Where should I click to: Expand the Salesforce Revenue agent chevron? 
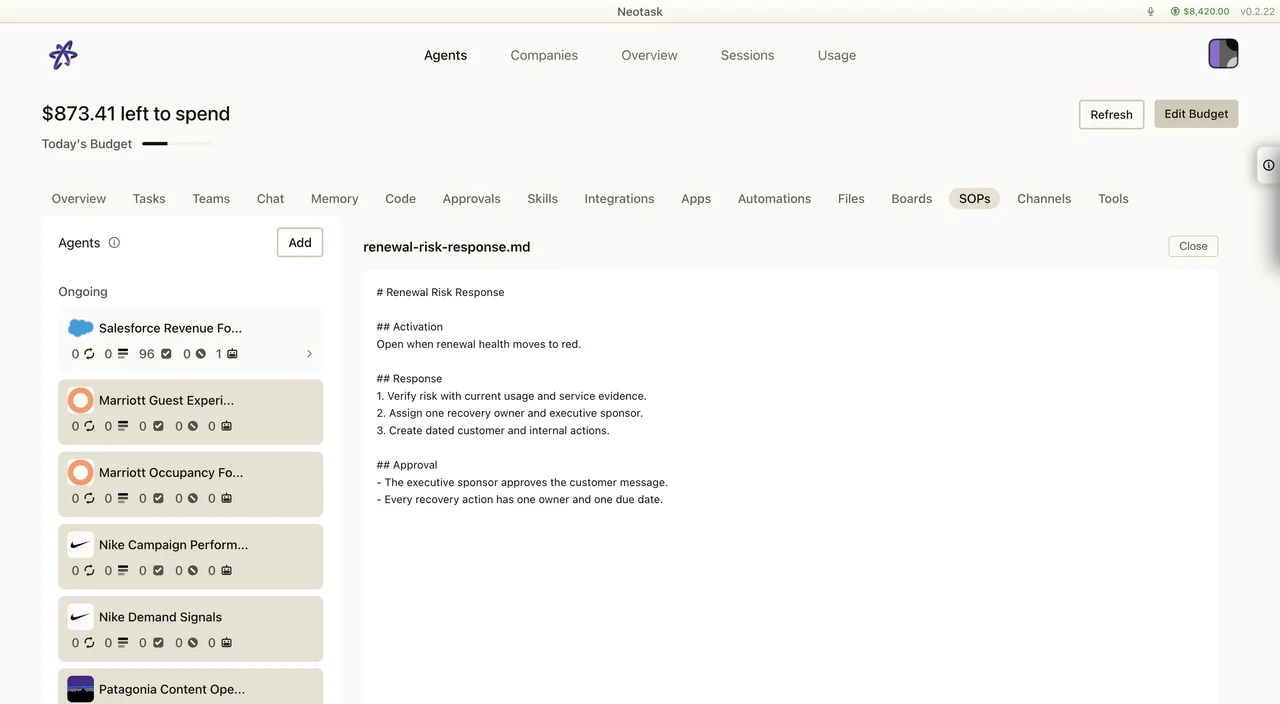coord(309,354)
